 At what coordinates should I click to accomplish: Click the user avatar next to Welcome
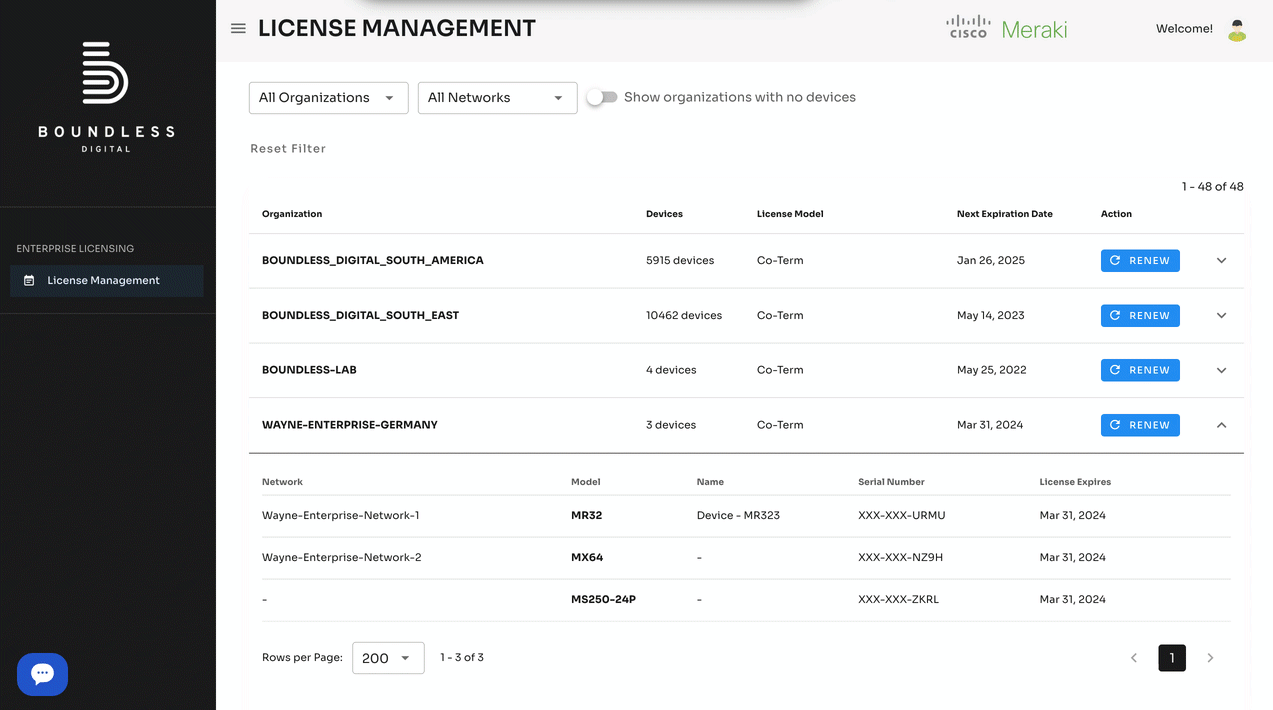click(1237, 30)
